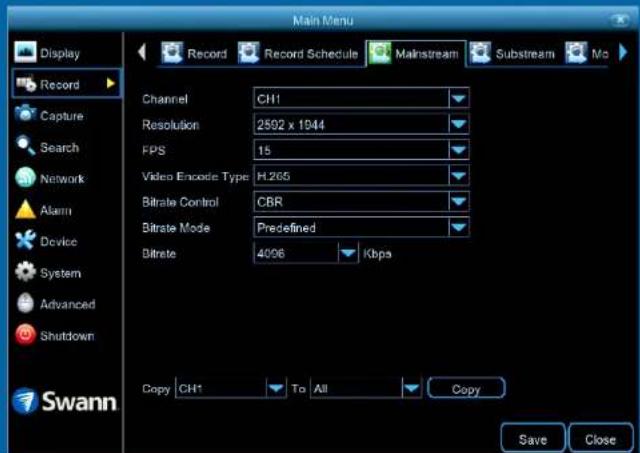Click the Display monitor icon in sidebar
The image size is (640, 453).
25,52
